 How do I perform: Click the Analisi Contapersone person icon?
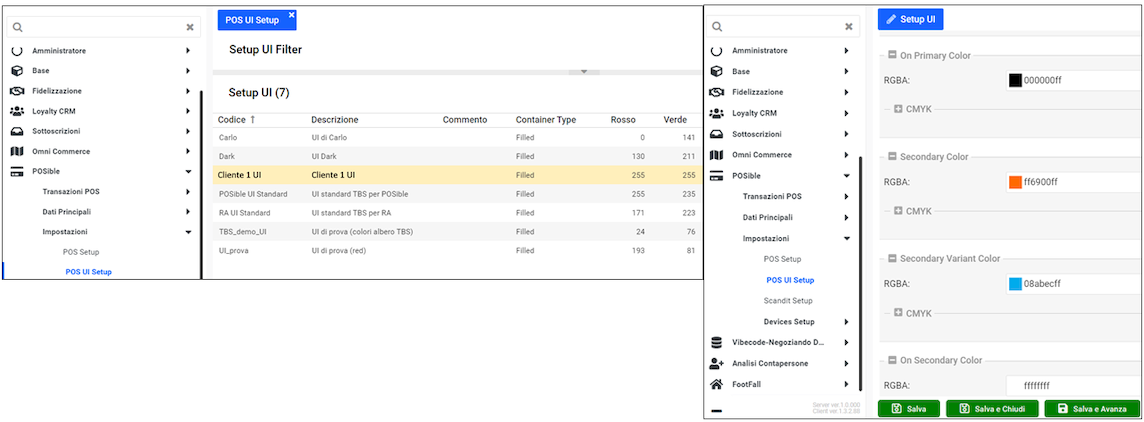click(x=716, y=364)
